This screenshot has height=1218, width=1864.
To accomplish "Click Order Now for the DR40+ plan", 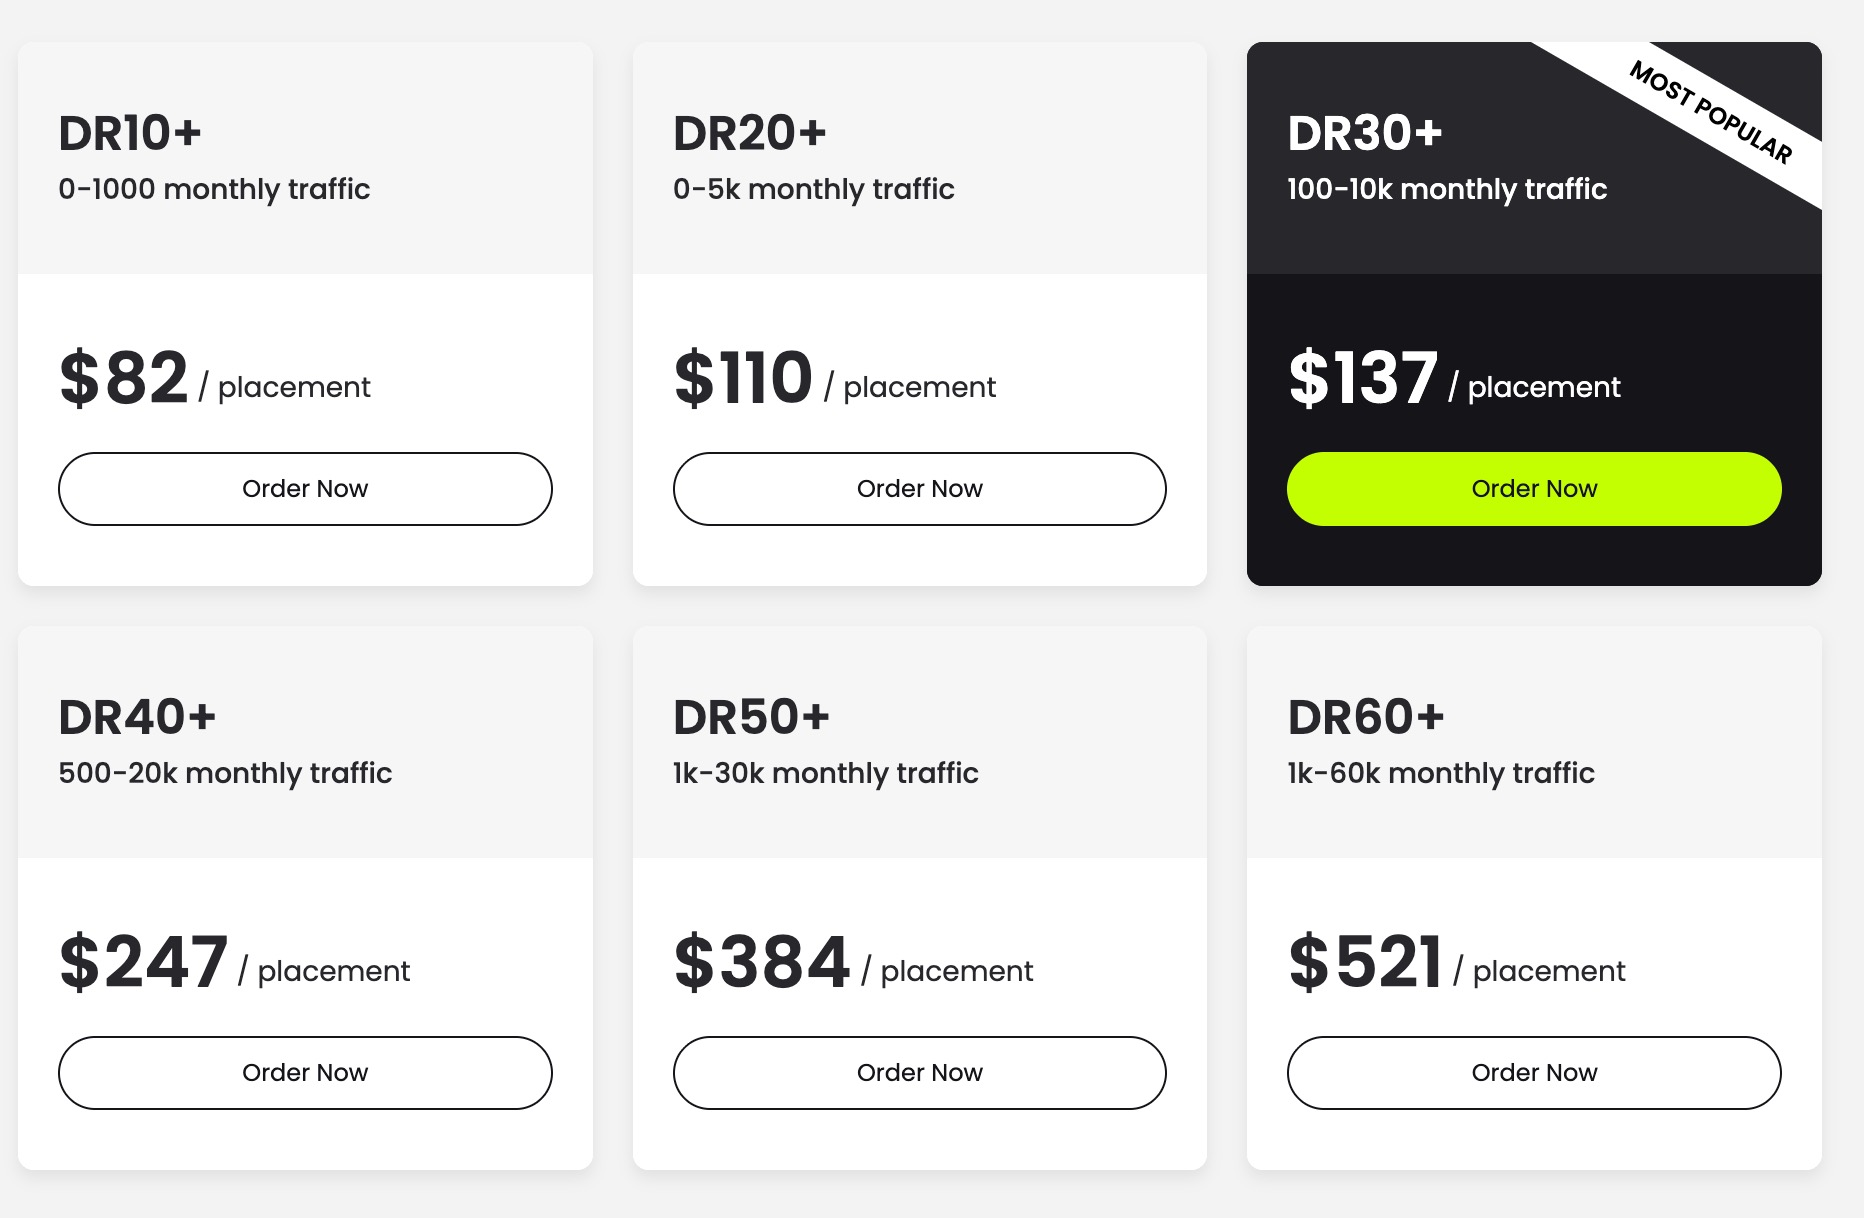I will coord(305,1072).
